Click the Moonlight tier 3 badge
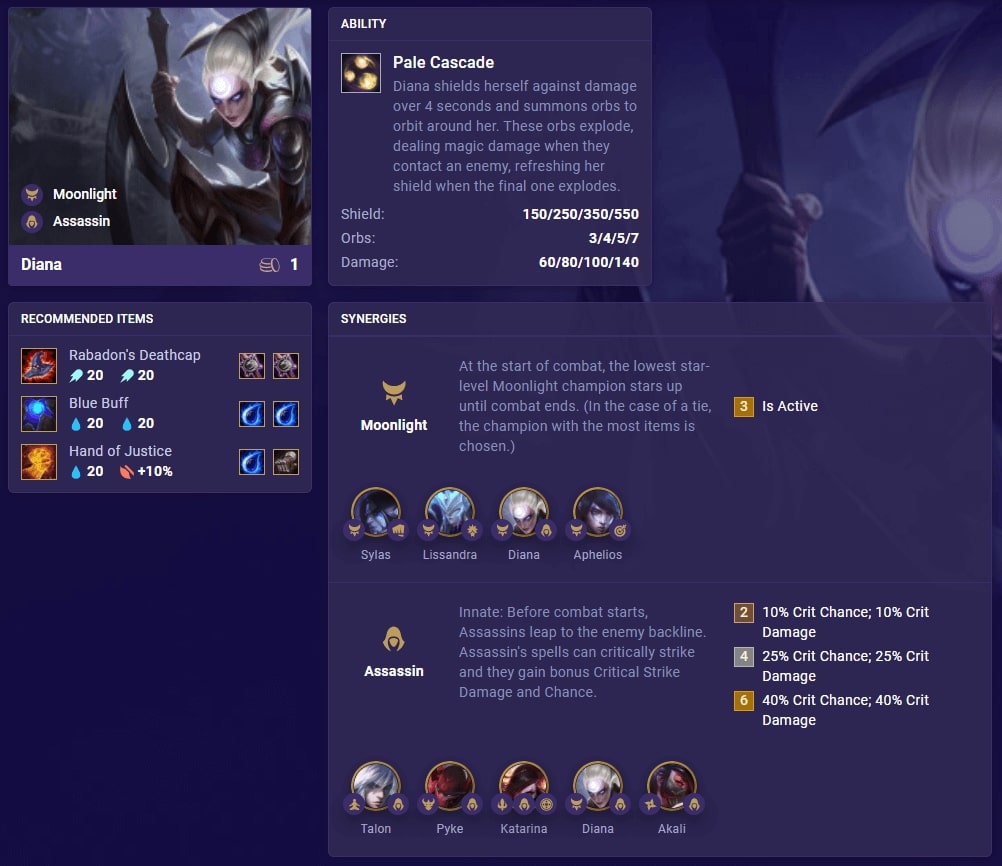This screenshot has width=1002, height=866. pyautogui.click(x=744, y=406)
